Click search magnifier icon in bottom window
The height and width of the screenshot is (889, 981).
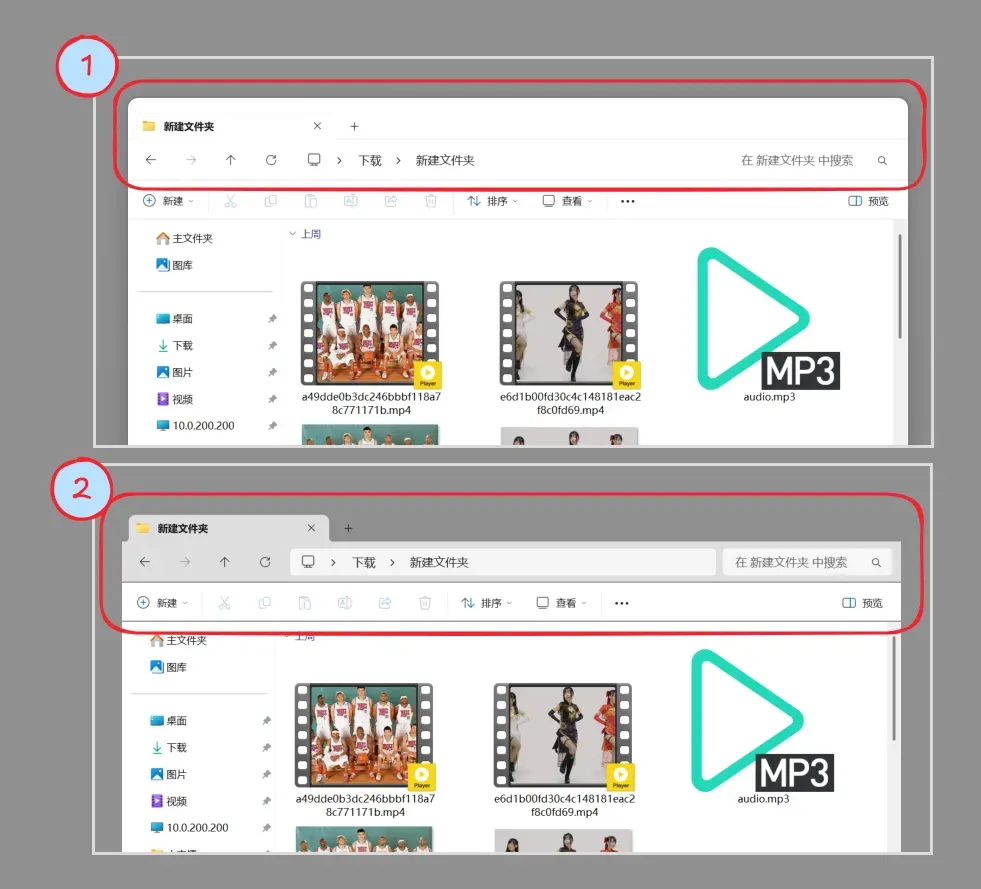[x=876, y=562]
